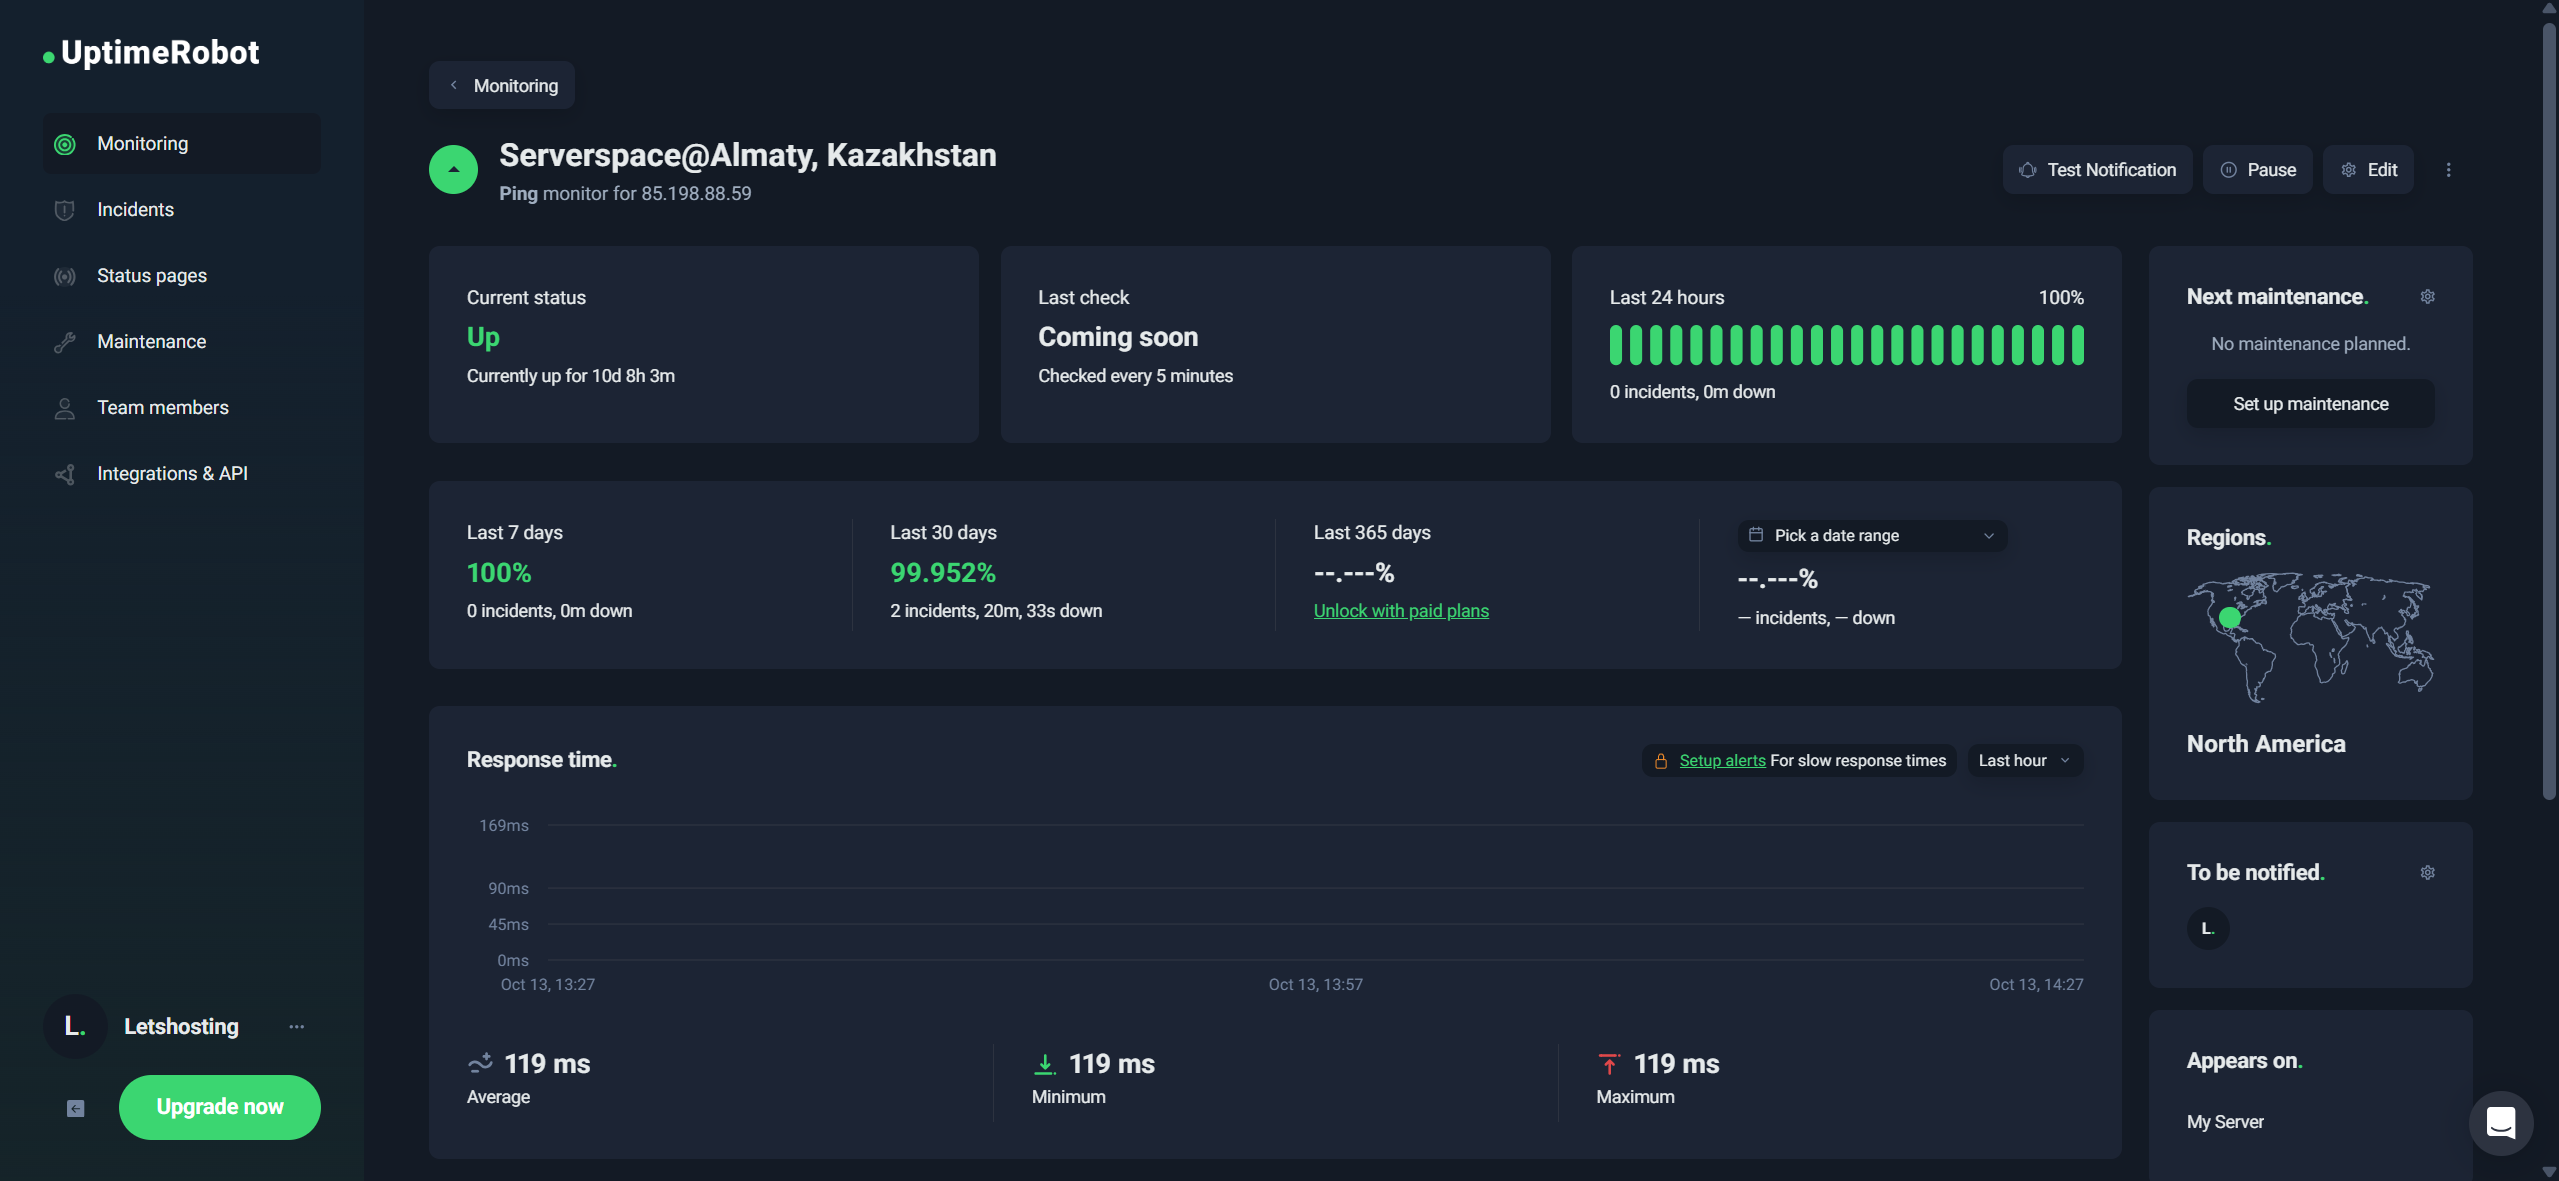Click the Team members person icon
This screenshot has width=2559, height=1181.
pyautogui.click(x=65, y=408)
